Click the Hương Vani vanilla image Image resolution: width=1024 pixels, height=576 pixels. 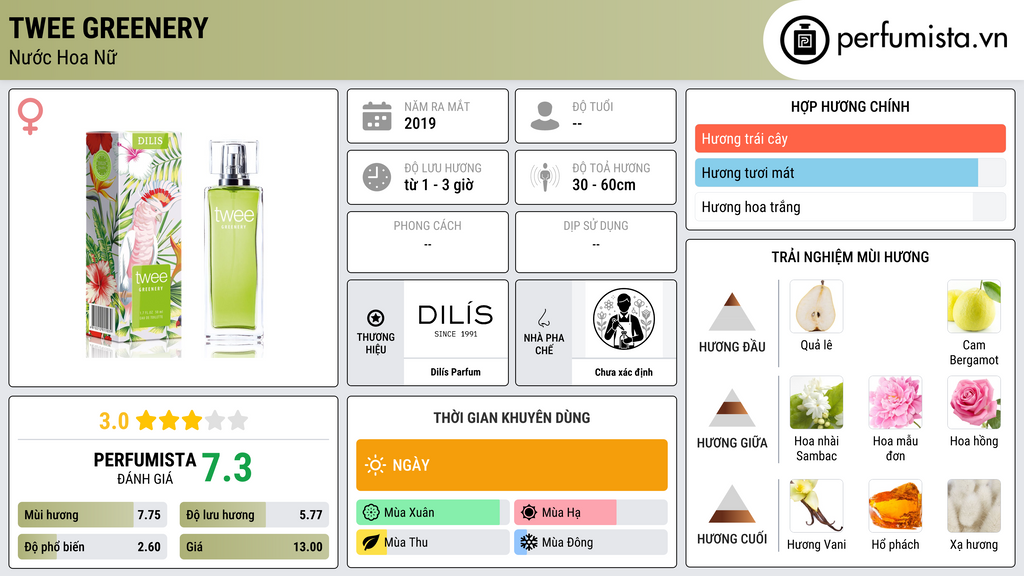tap(816, 506)
